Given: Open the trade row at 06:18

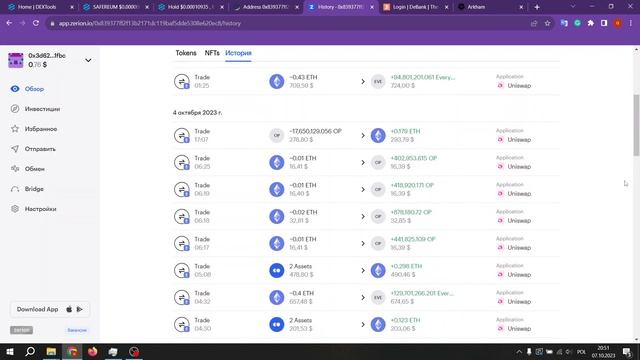Looking at the screenshot, I should (x=366, y=216).
